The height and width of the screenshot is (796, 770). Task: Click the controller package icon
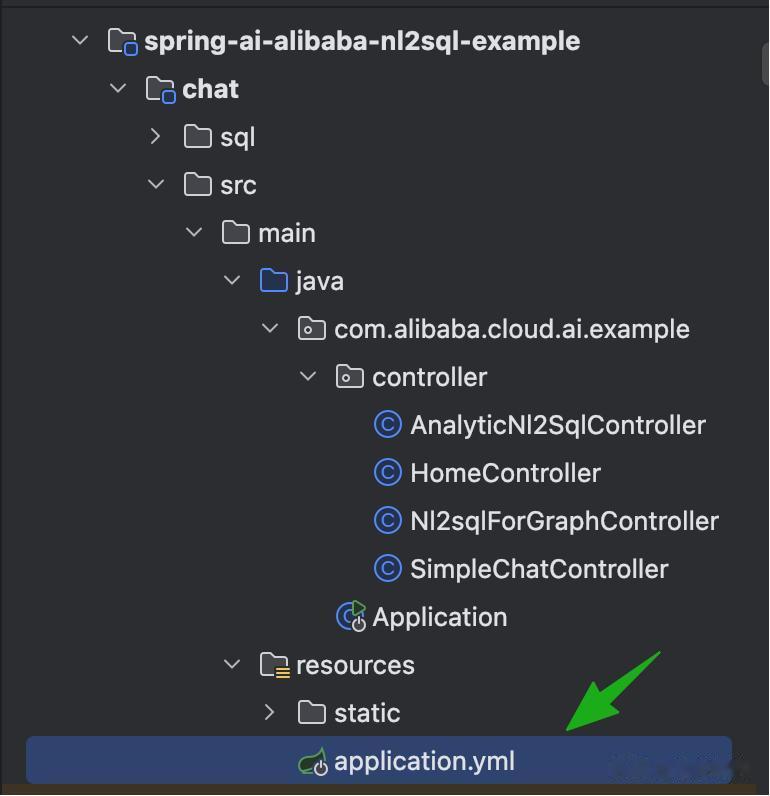349,377
